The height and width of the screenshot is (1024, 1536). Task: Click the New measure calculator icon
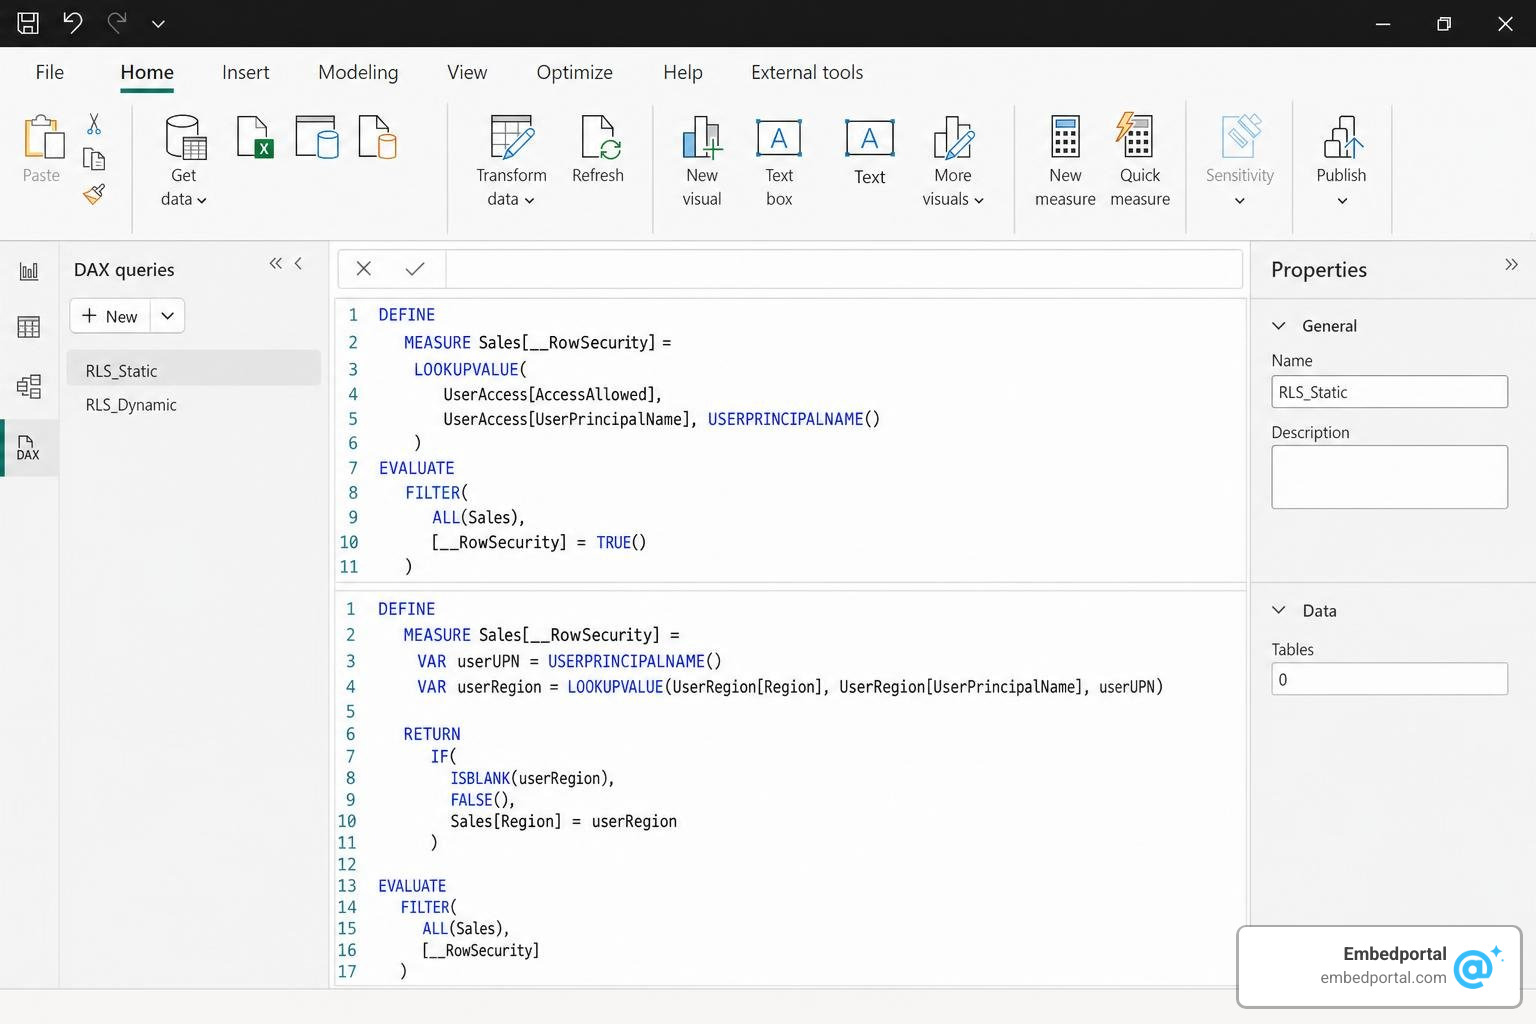[1065, 137]
